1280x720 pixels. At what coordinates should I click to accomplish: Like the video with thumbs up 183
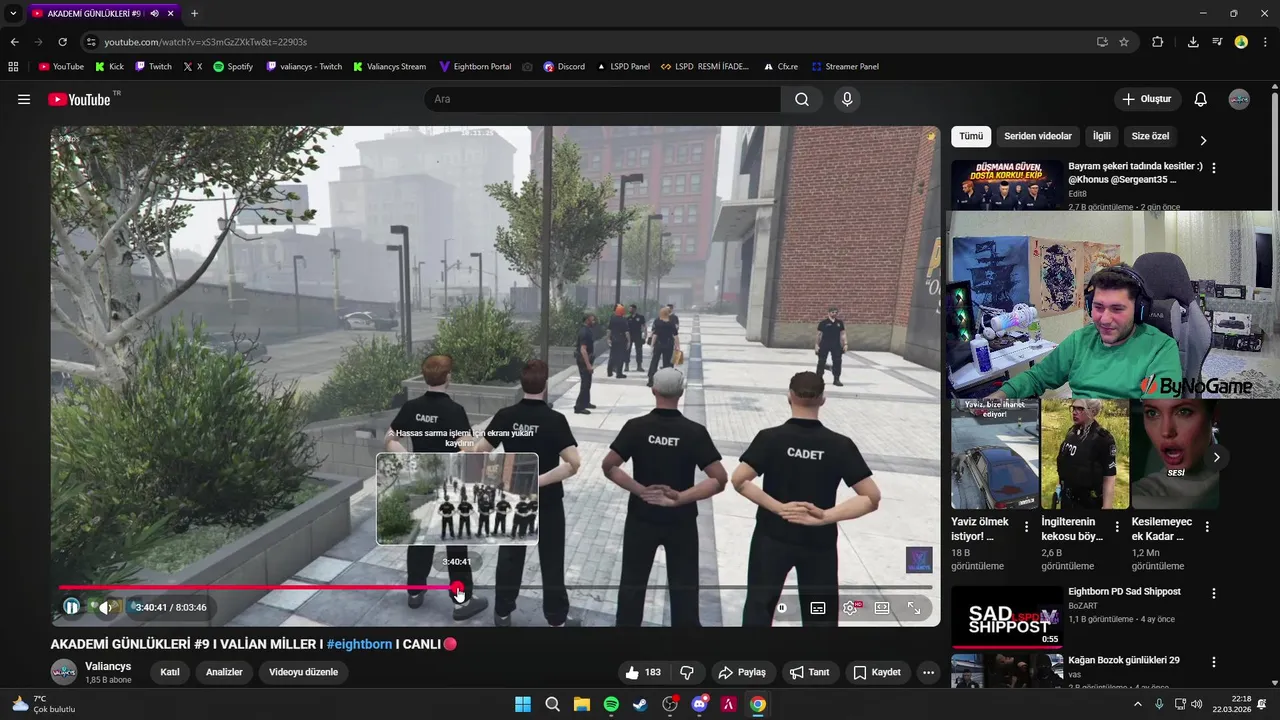click(x=642, y=672)
